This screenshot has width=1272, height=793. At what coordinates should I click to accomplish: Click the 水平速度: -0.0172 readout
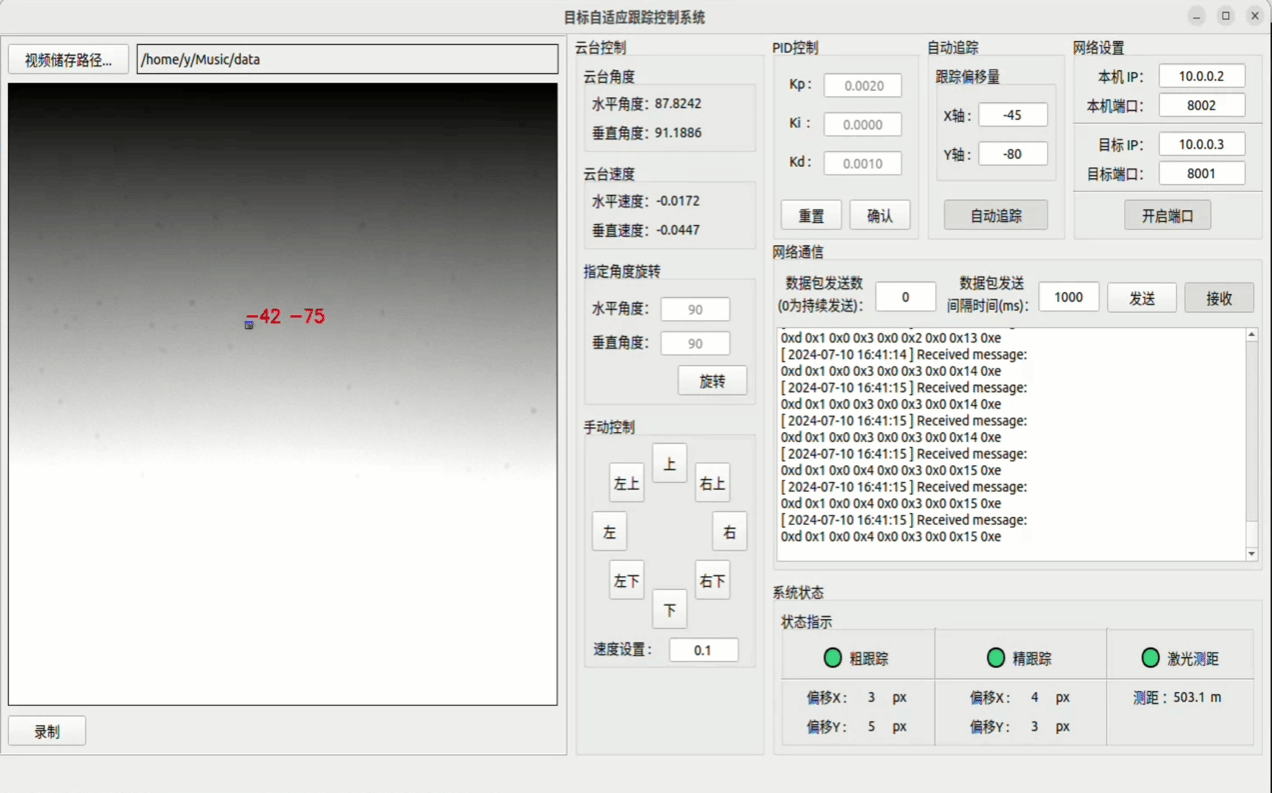646,201
